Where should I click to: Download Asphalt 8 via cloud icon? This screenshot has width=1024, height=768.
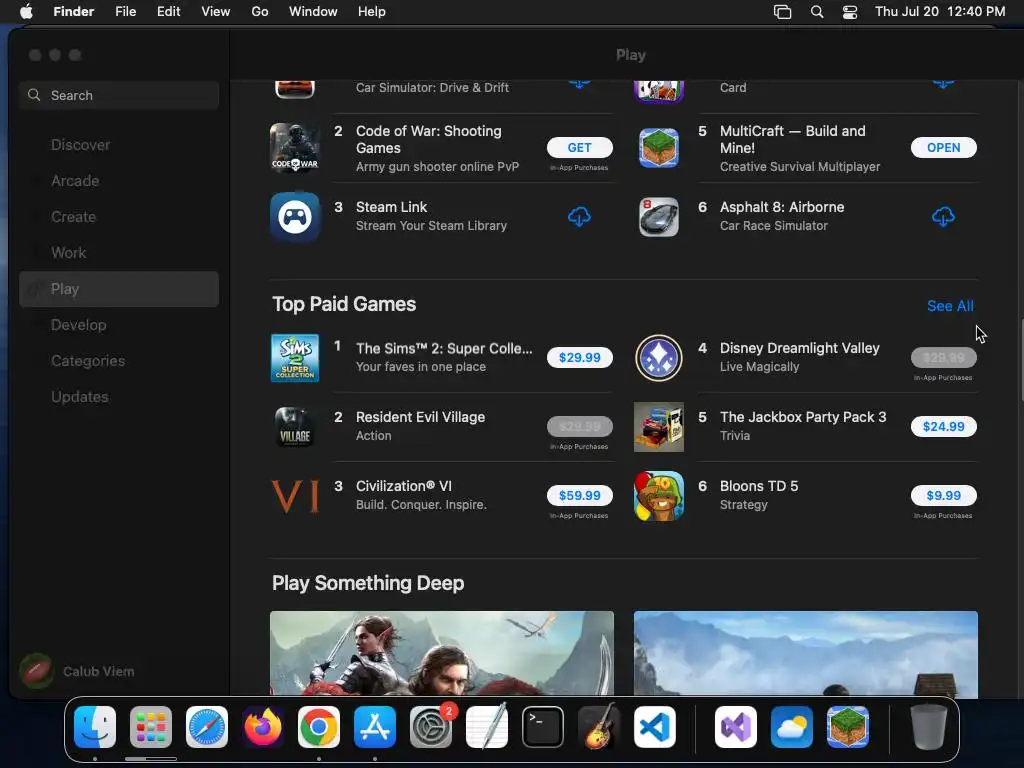(x=942, y=217)
